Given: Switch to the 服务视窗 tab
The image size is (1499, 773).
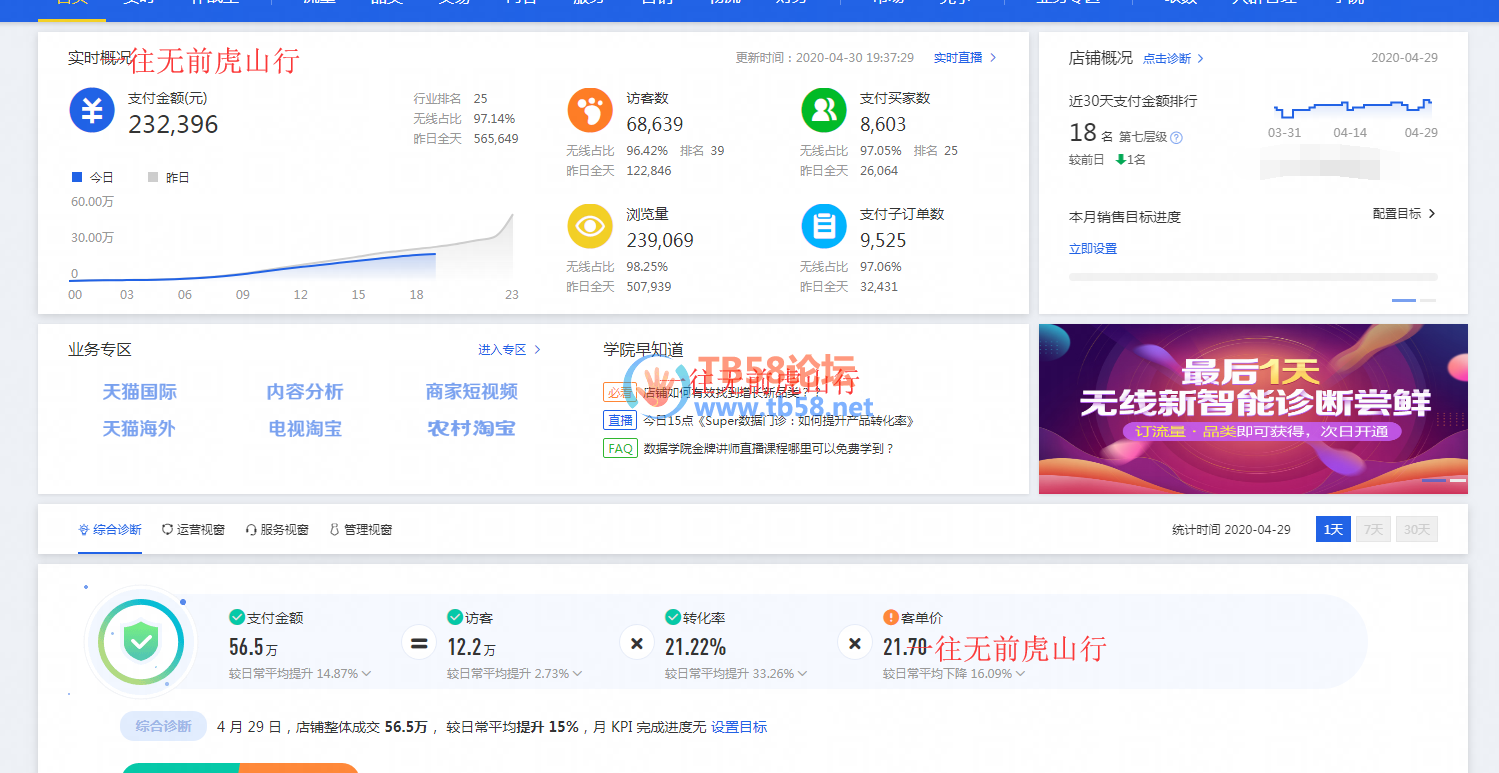Looking at the screenshot, I should click(277, 529).
